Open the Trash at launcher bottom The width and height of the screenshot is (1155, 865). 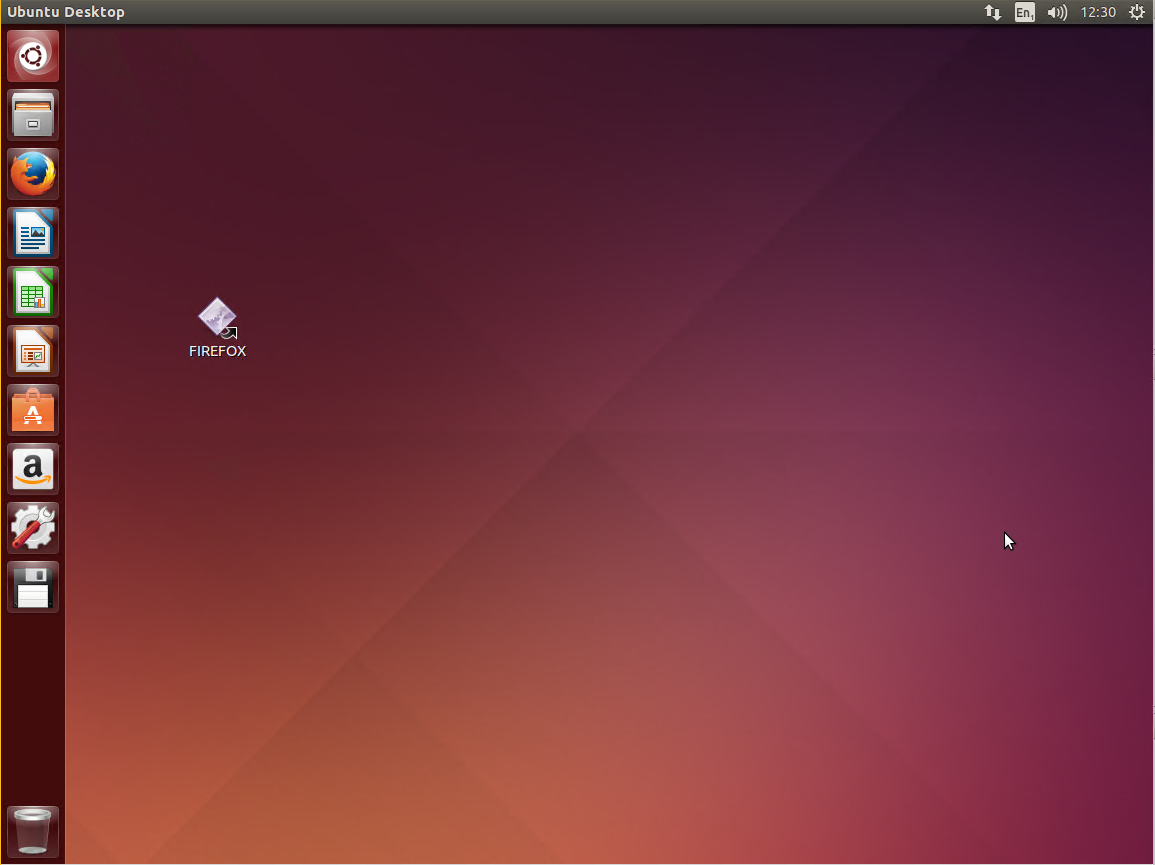click(33, 831)
